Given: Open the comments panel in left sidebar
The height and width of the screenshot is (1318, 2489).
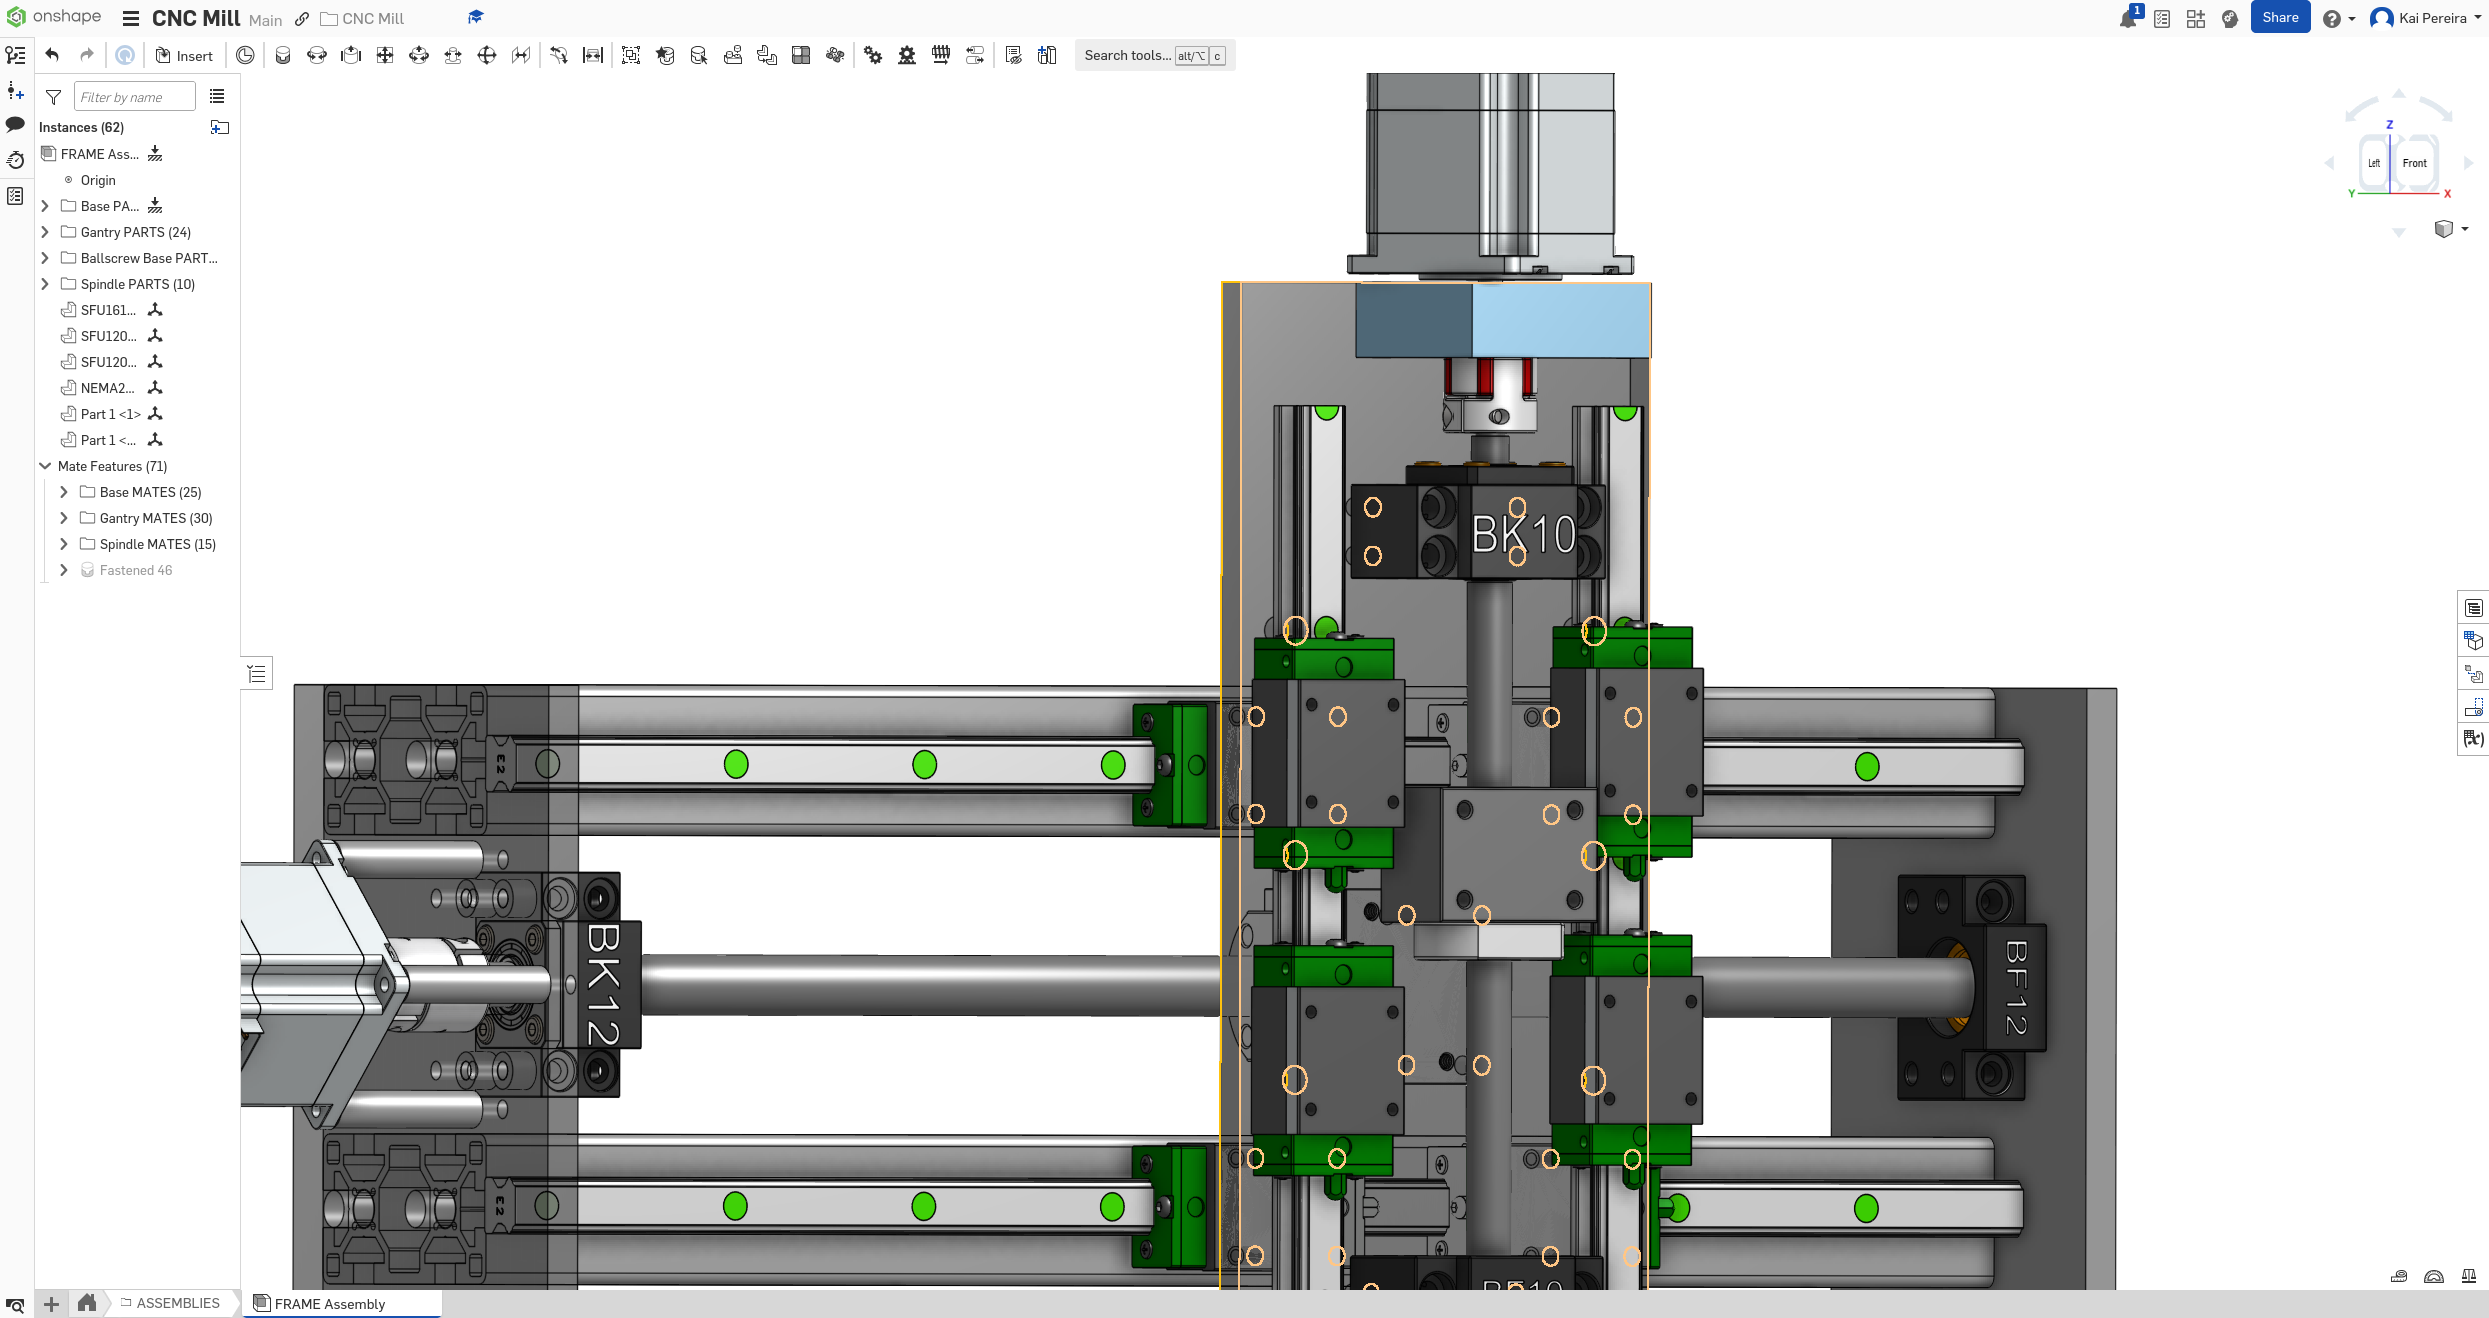Looking at the screenshot, I should 15,125.
